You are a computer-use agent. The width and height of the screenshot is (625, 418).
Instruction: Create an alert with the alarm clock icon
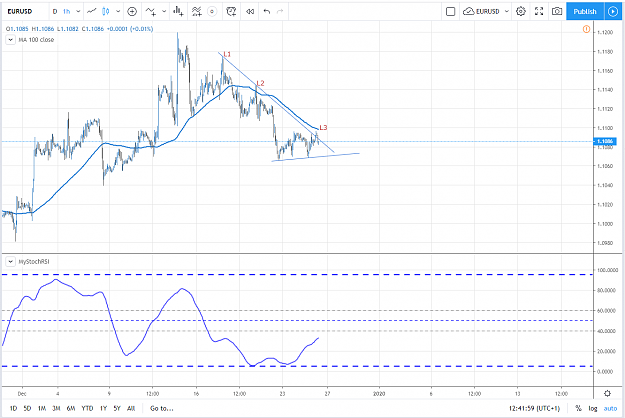click(231, 12)
